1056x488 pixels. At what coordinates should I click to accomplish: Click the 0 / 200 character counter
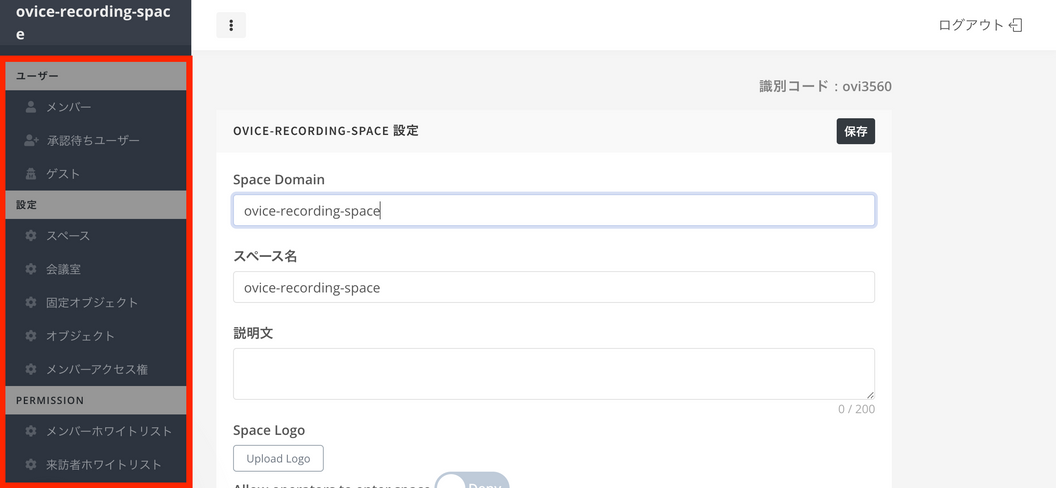coord(857,409)
